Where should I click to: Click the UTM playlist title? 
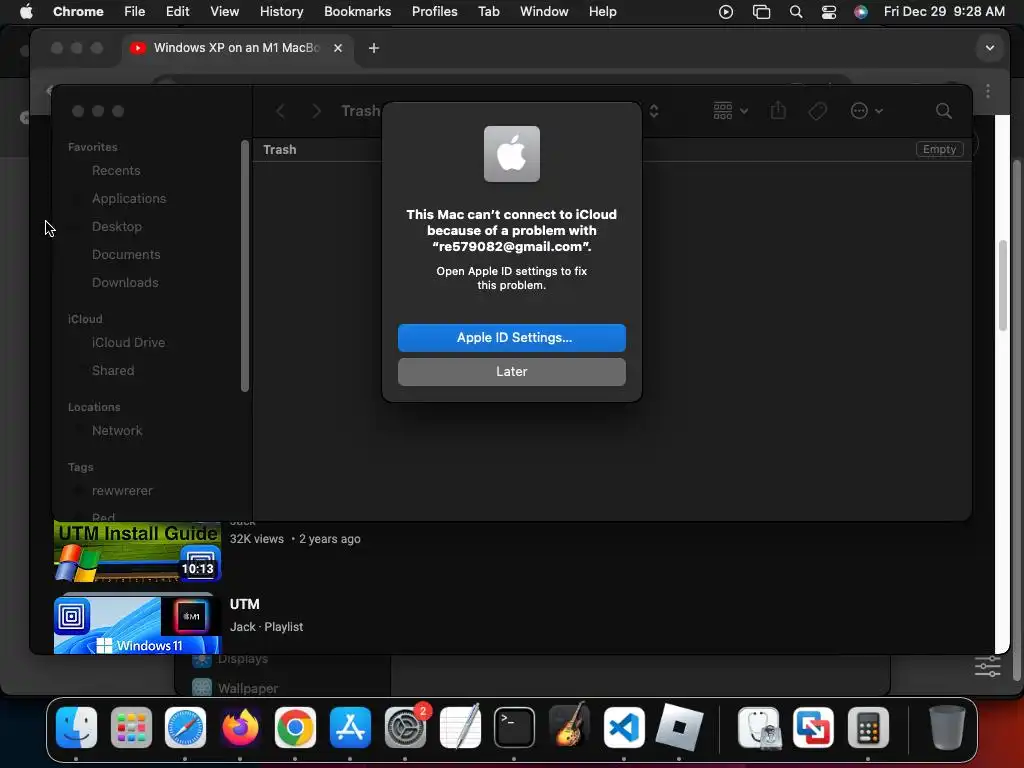click(244, 605)
